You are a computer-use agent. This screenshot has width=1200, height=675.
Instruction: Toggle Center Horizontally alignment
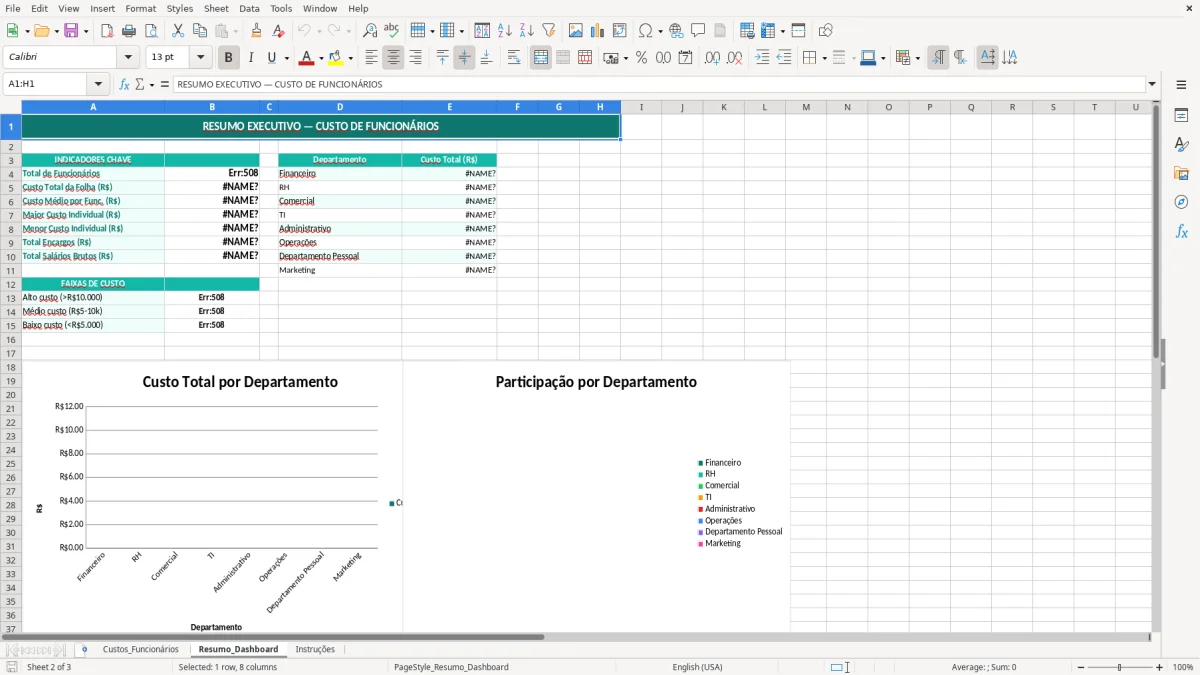click(393, 58)
